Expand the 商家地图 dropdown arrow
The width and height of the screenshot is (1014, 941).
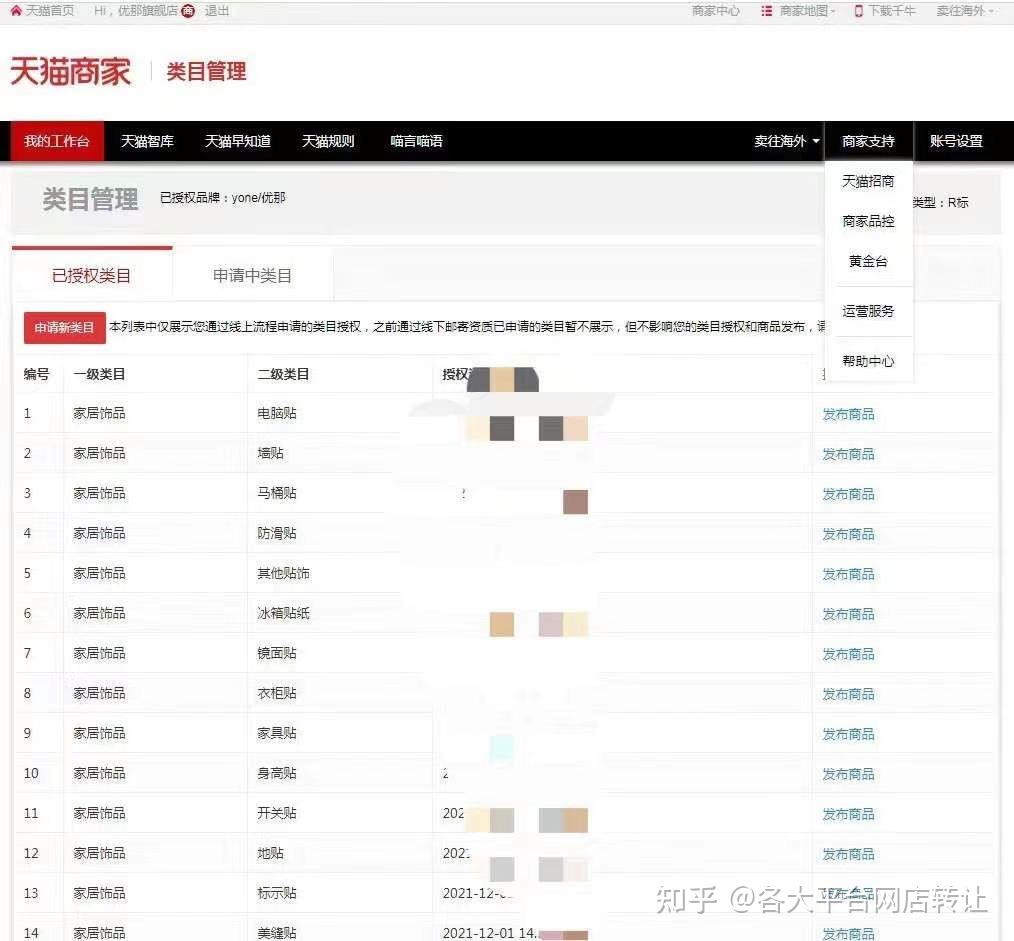point(833,11)
